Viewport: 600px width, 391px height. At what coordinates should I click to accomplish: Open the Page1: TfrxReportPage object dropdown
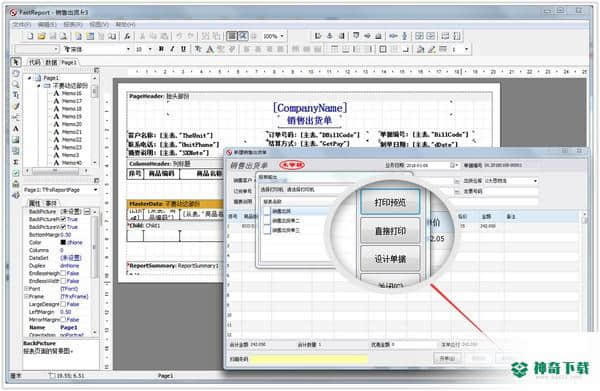95,190
